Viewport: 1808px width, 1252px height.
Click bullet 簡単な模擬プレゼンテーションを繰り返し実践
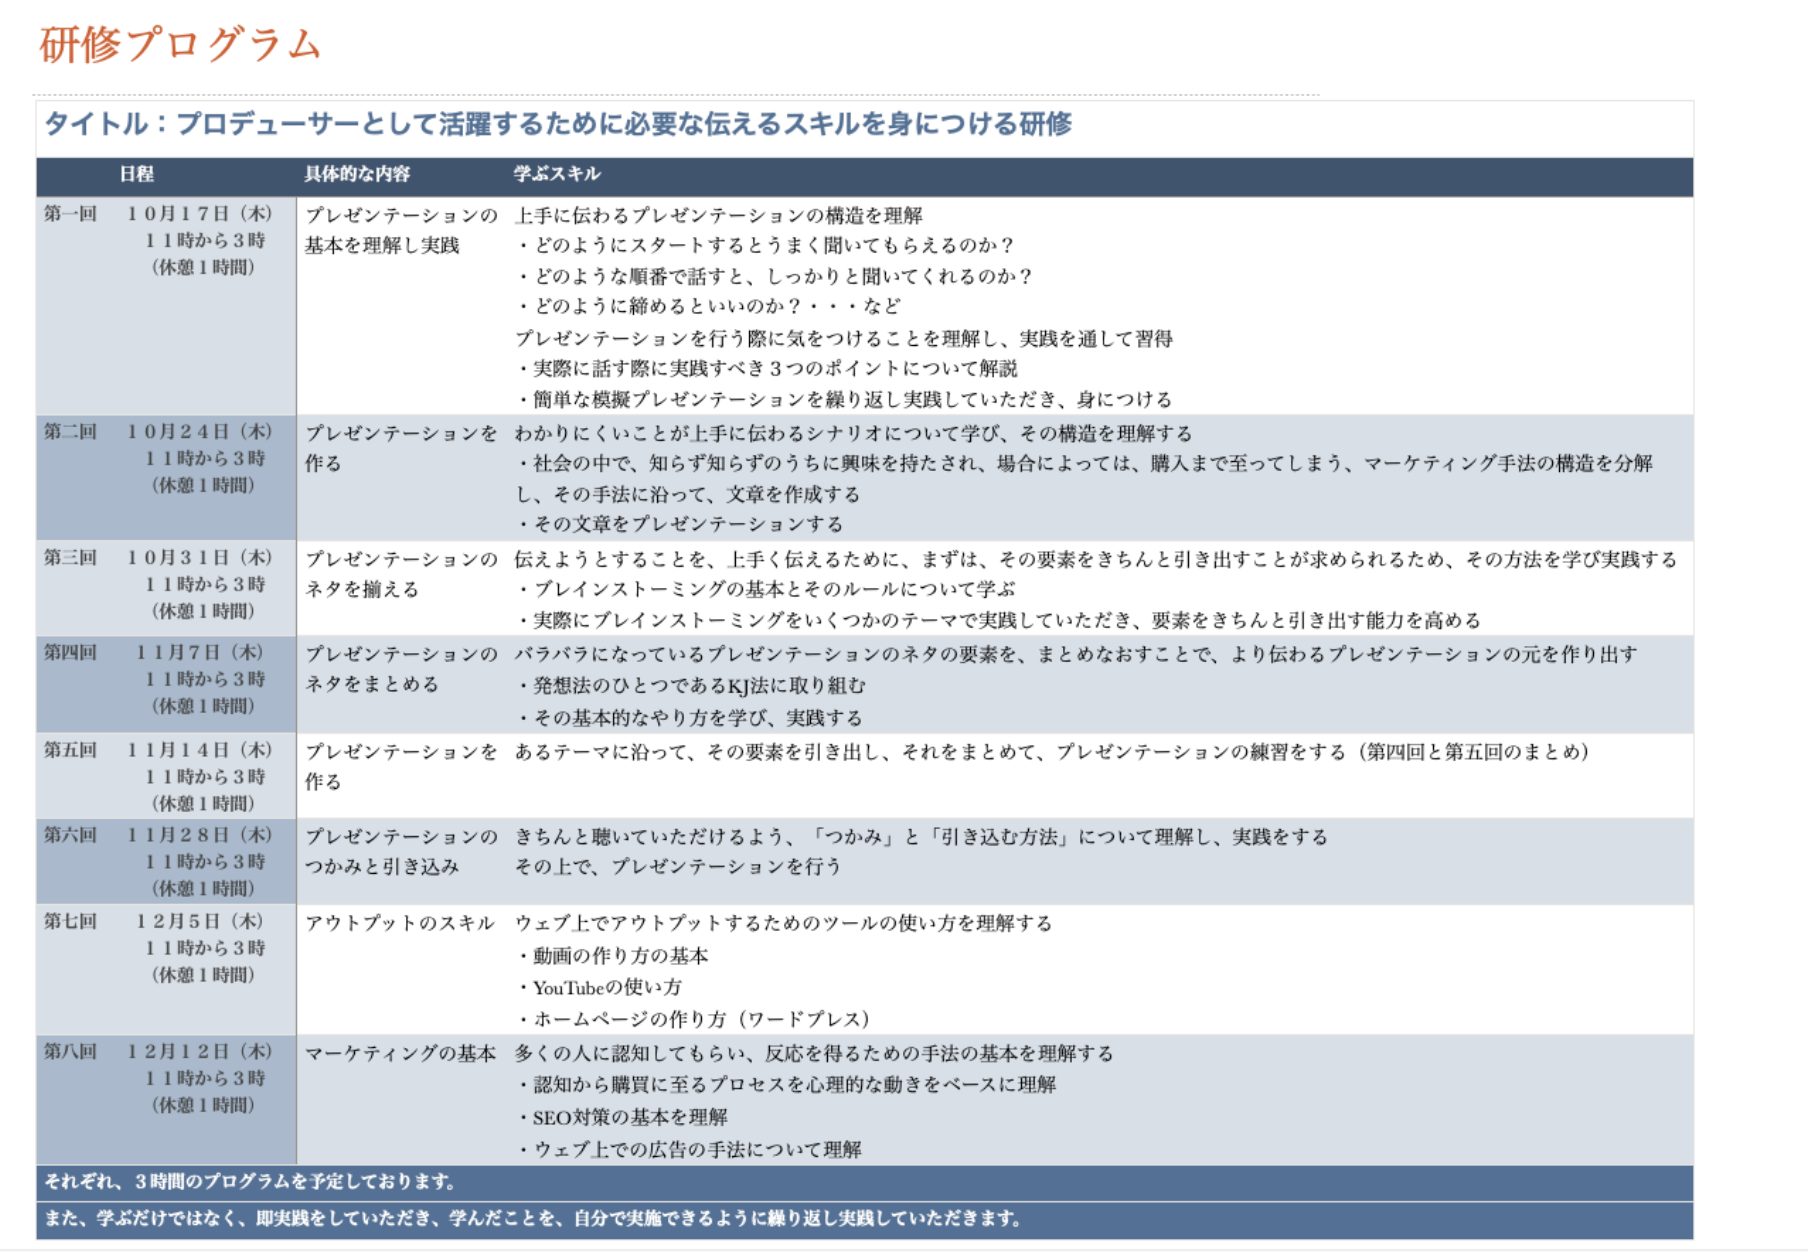pos(845,399)
